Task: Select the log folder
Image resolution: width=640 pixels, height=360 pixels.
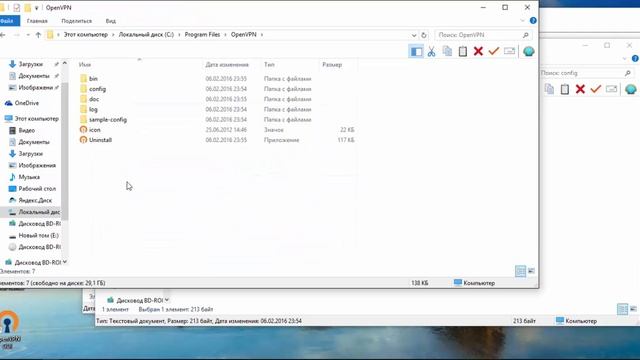Action: click(93, 109)
